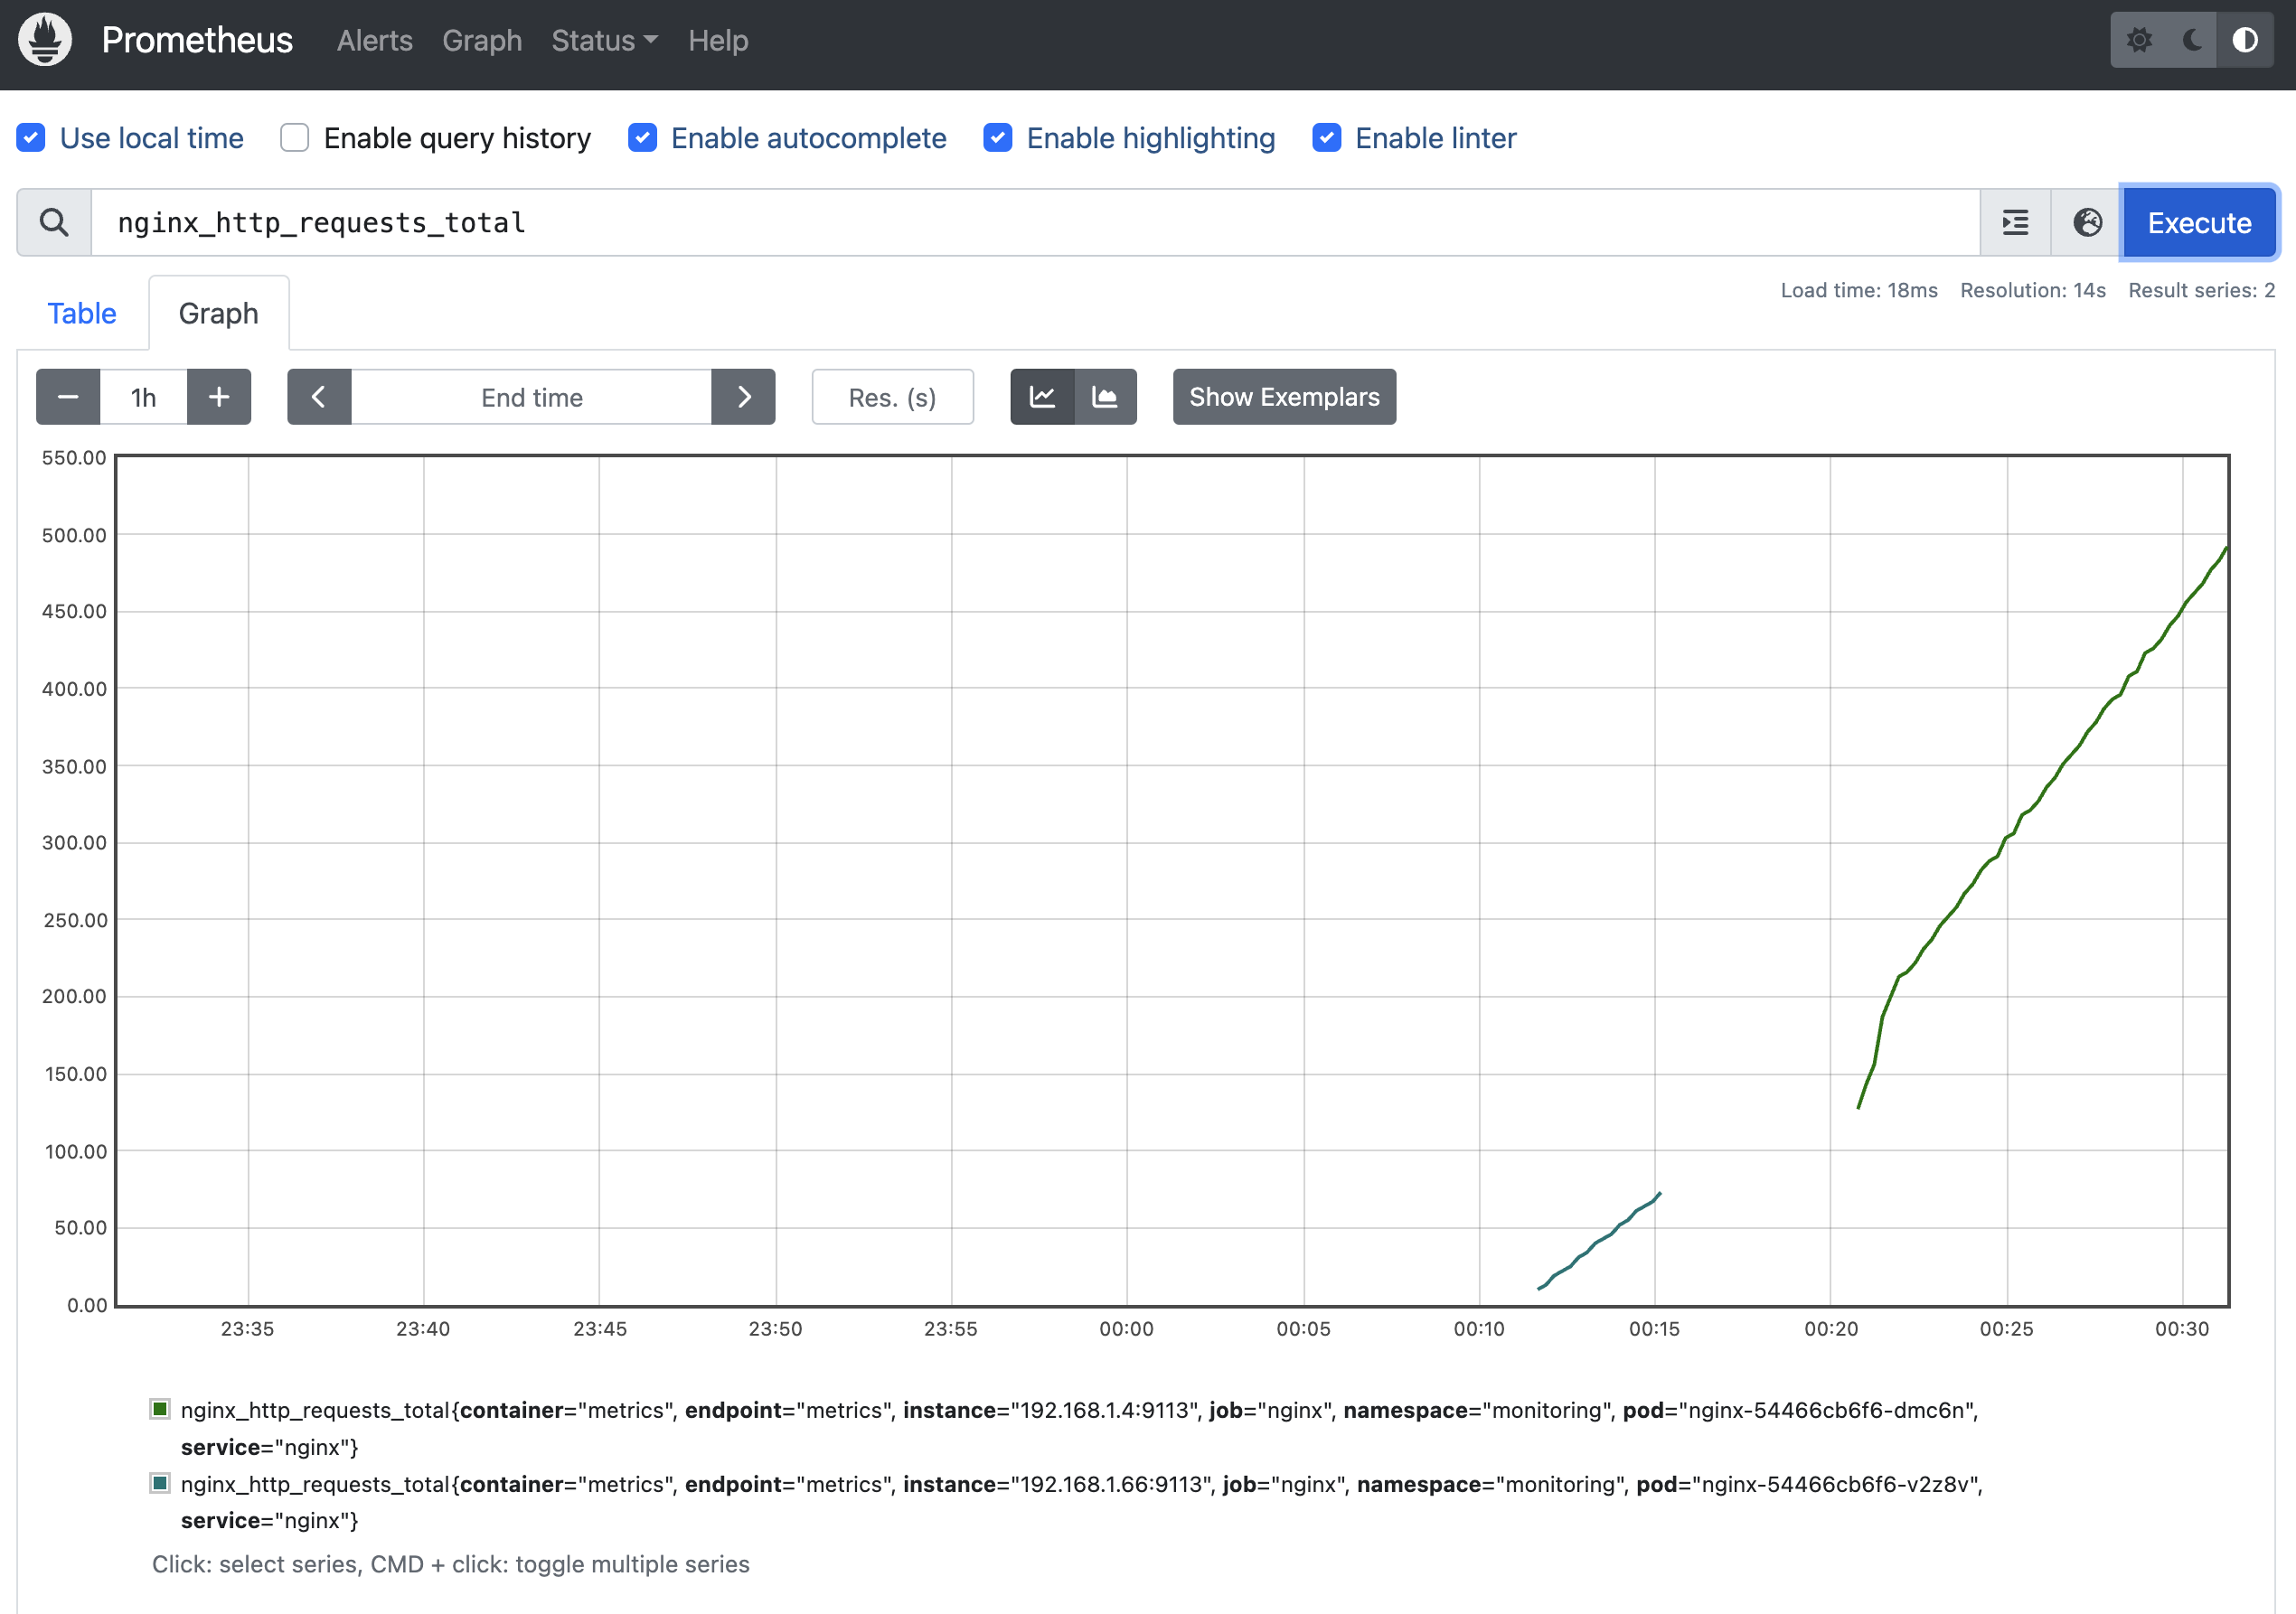The height and width of the screenshot is (1614, 2296).
Task: Select the unstacked line graph icon
Action: (1042, 397)
